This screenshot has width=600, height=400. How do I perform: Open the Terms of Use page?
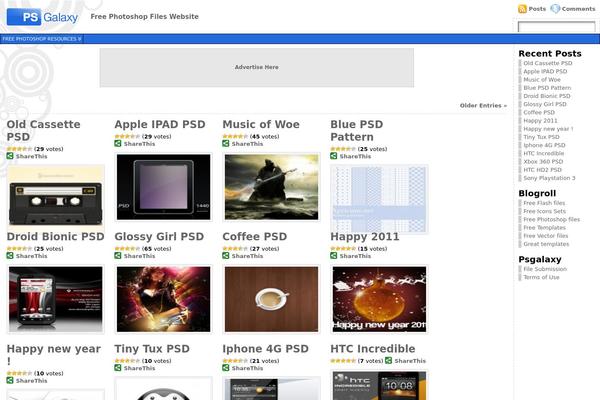(541, 277)
